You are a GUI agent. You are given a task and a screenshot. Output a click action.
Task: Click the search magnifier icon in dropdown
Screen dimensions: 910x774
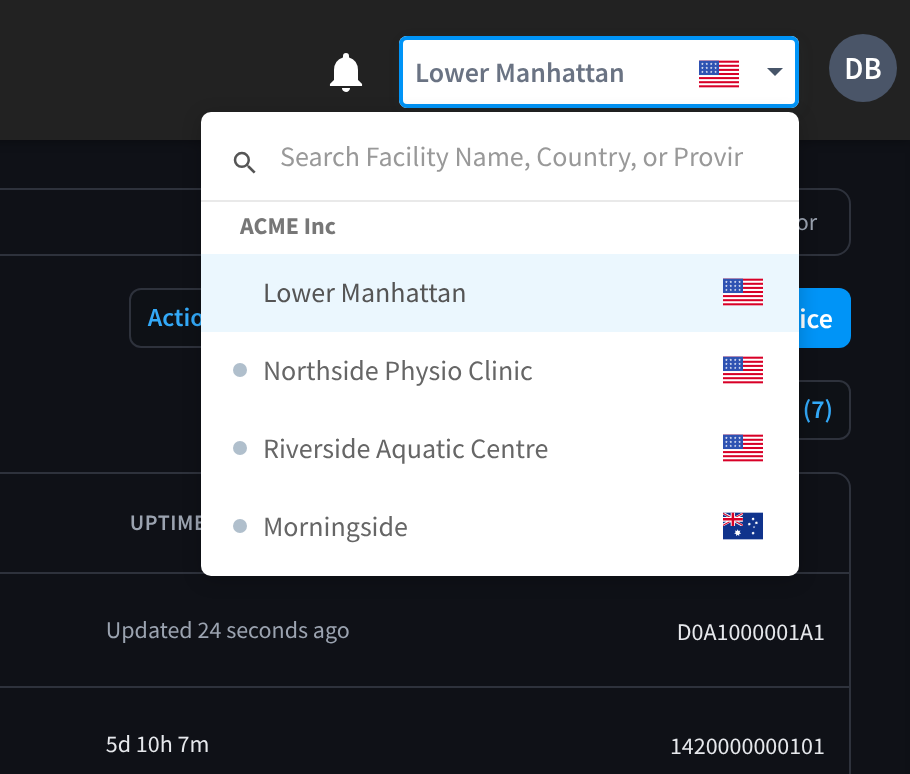click(x=244, y=162)
